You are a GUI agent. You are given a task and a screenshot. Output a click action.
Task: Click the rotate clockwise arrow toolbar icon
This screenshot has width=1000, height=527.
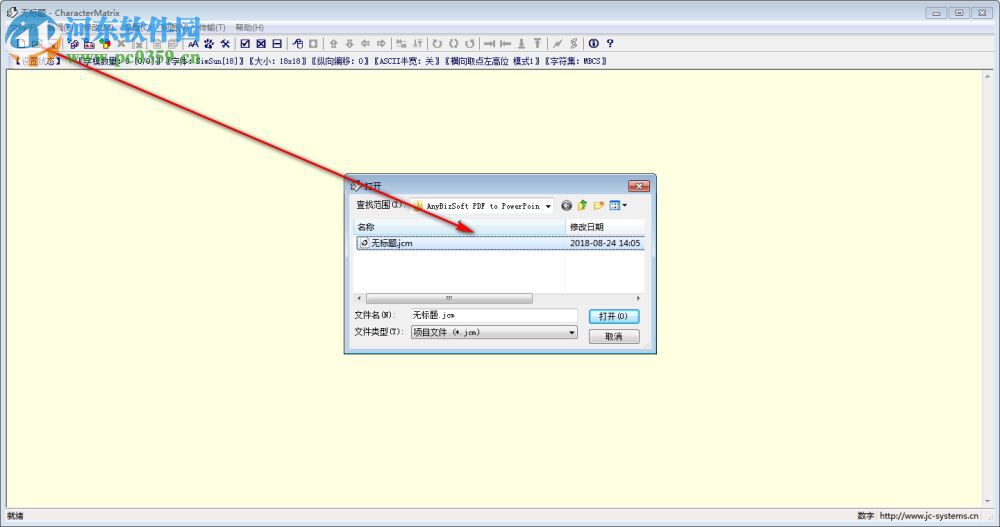click(x=437, y=43)
